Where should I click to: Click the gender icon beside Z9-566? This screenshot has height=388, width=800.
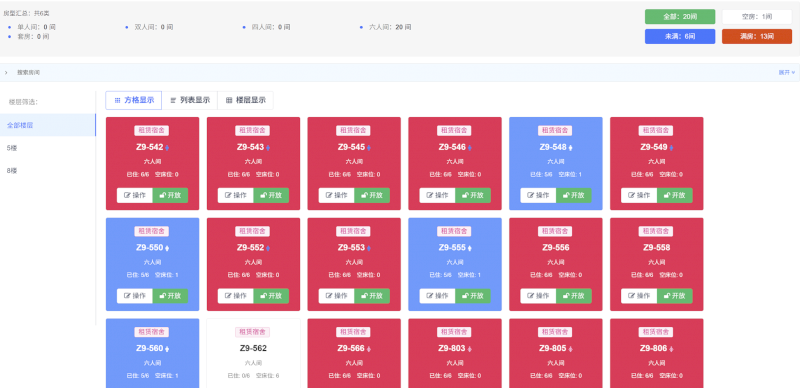369,349
